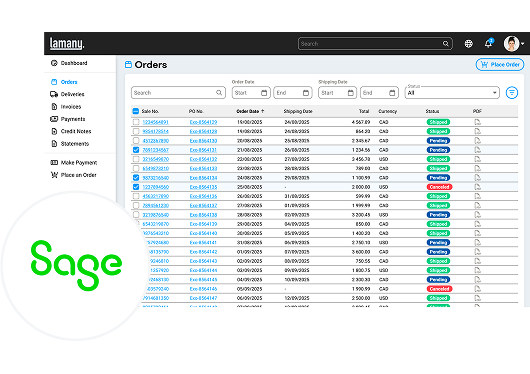Open the user avatar account menu
Image resolution: width=530 pixels, height=374 pixels.
coord(513,44)
